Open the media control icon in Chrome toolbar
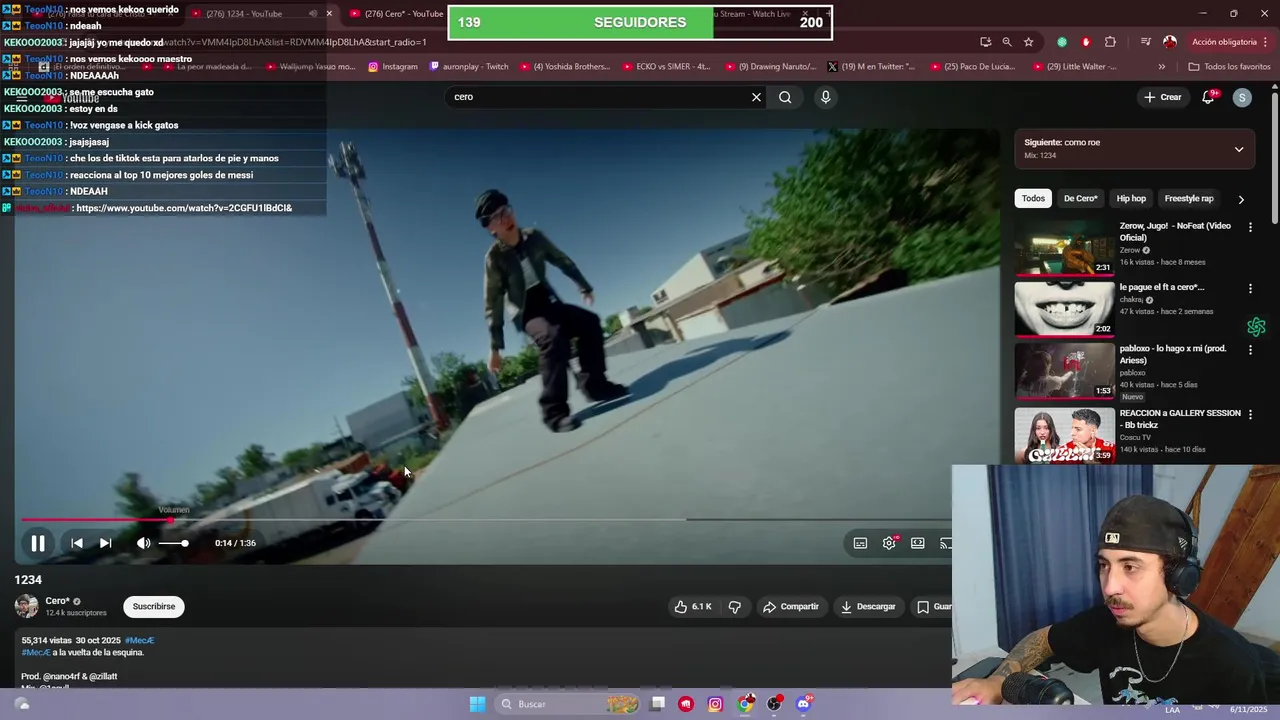This screenshot has width=1280, height=720. point(1145,42)
